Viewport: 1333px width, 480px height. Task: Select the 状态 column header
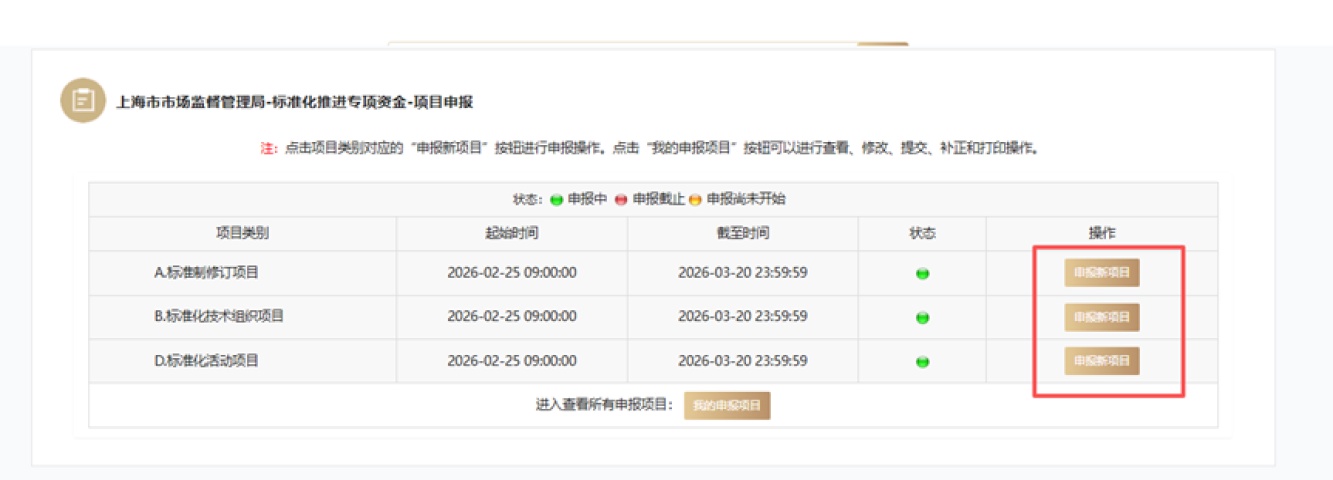click(922, 233)
